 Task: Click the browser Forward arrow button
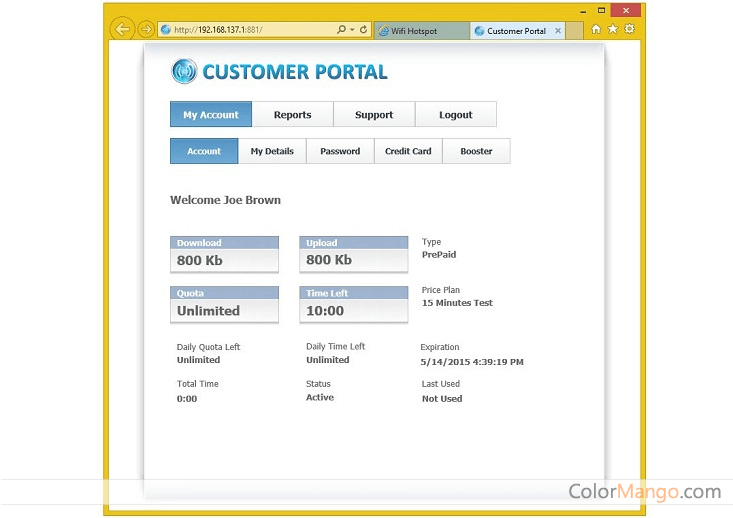146,30
